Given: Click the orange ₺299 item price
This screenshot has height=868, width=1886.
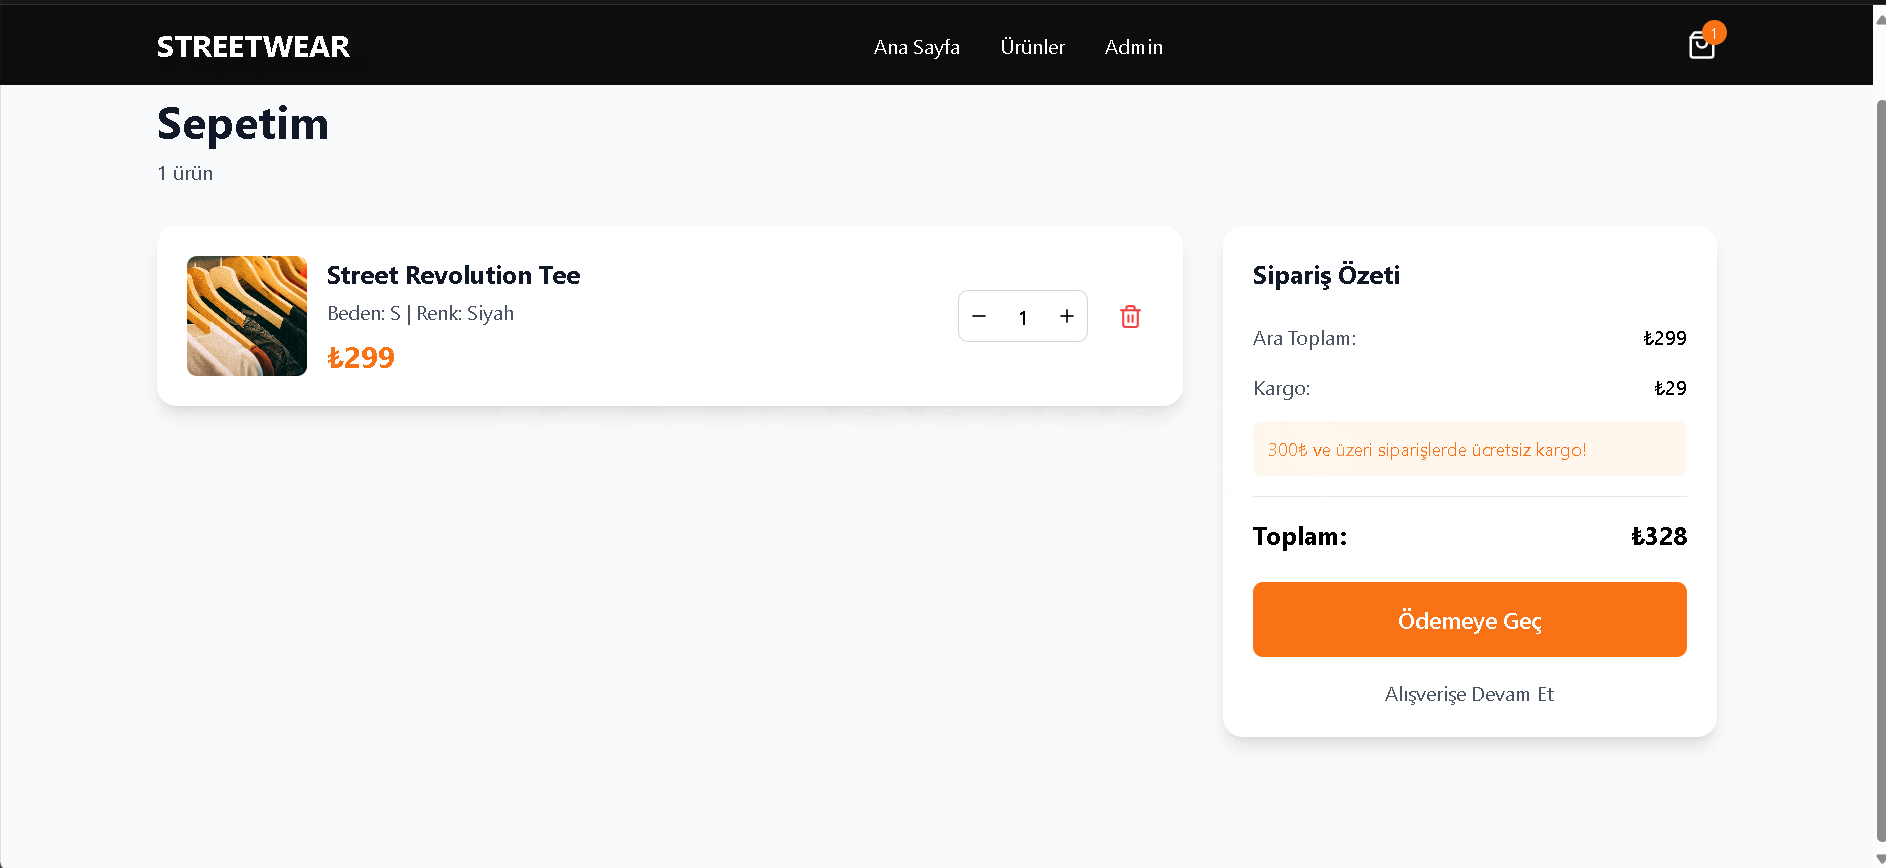Looking at the screenshot, I should coord(361,357).
